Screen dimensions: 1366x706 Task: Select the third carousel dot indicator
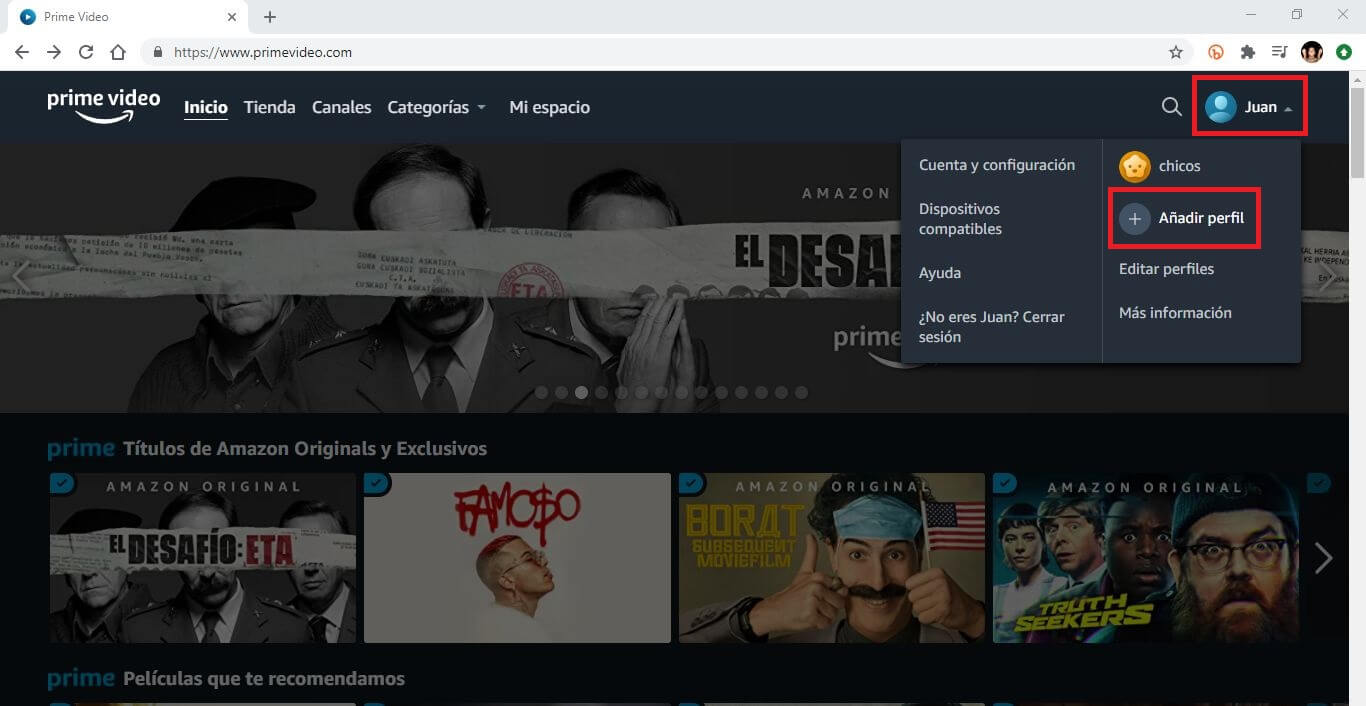[x=581, y=392]
